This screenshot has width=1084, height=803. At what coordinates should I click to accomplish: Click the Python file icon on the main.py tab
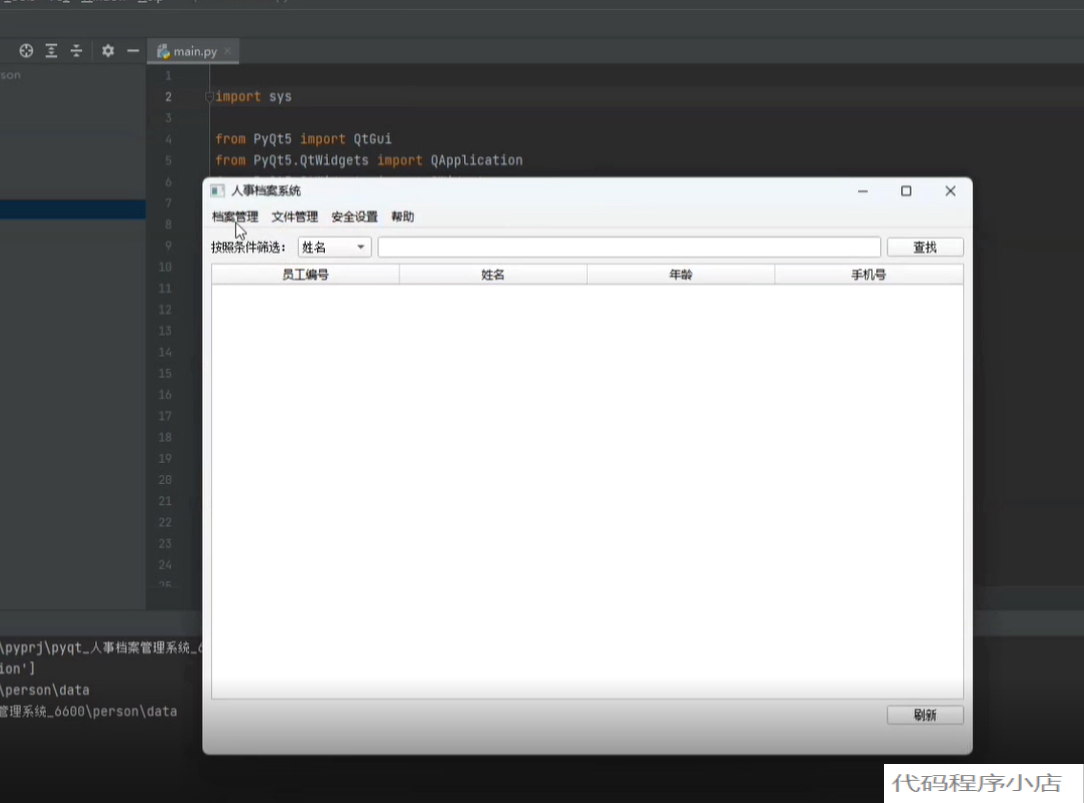tap(166, 50)
